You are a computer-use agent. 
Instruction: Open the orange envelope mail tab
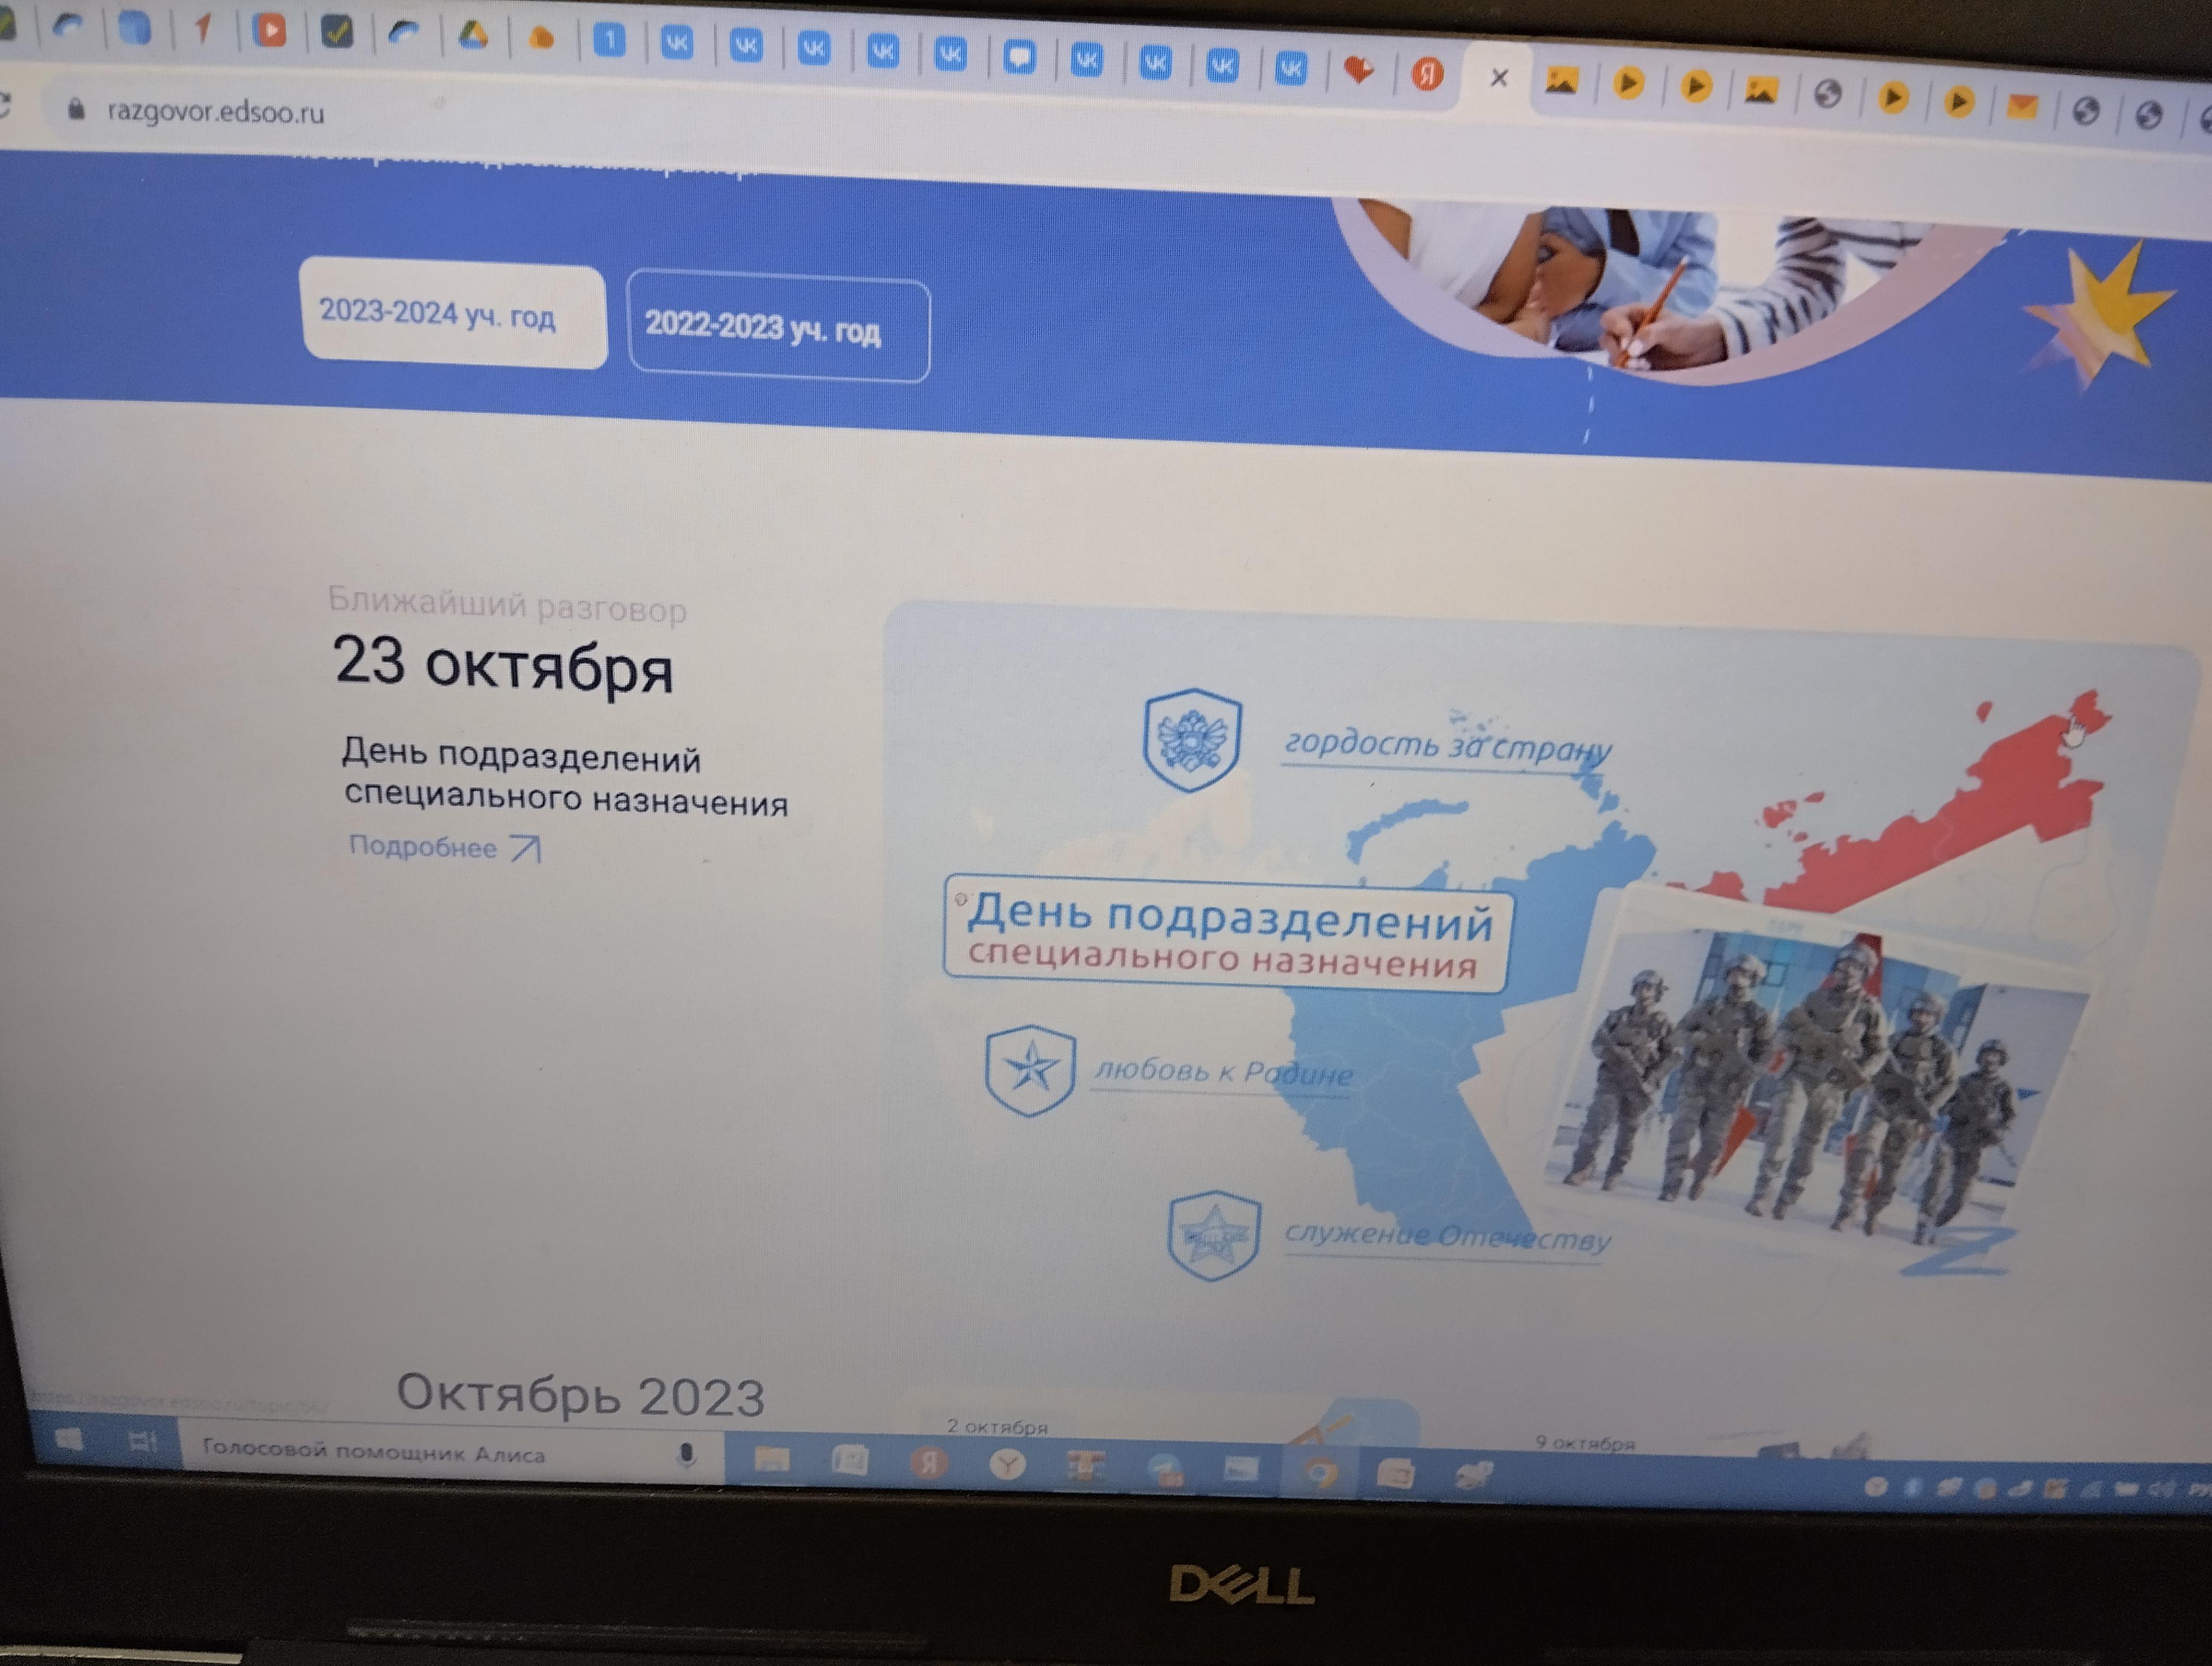click(2022, 106)
